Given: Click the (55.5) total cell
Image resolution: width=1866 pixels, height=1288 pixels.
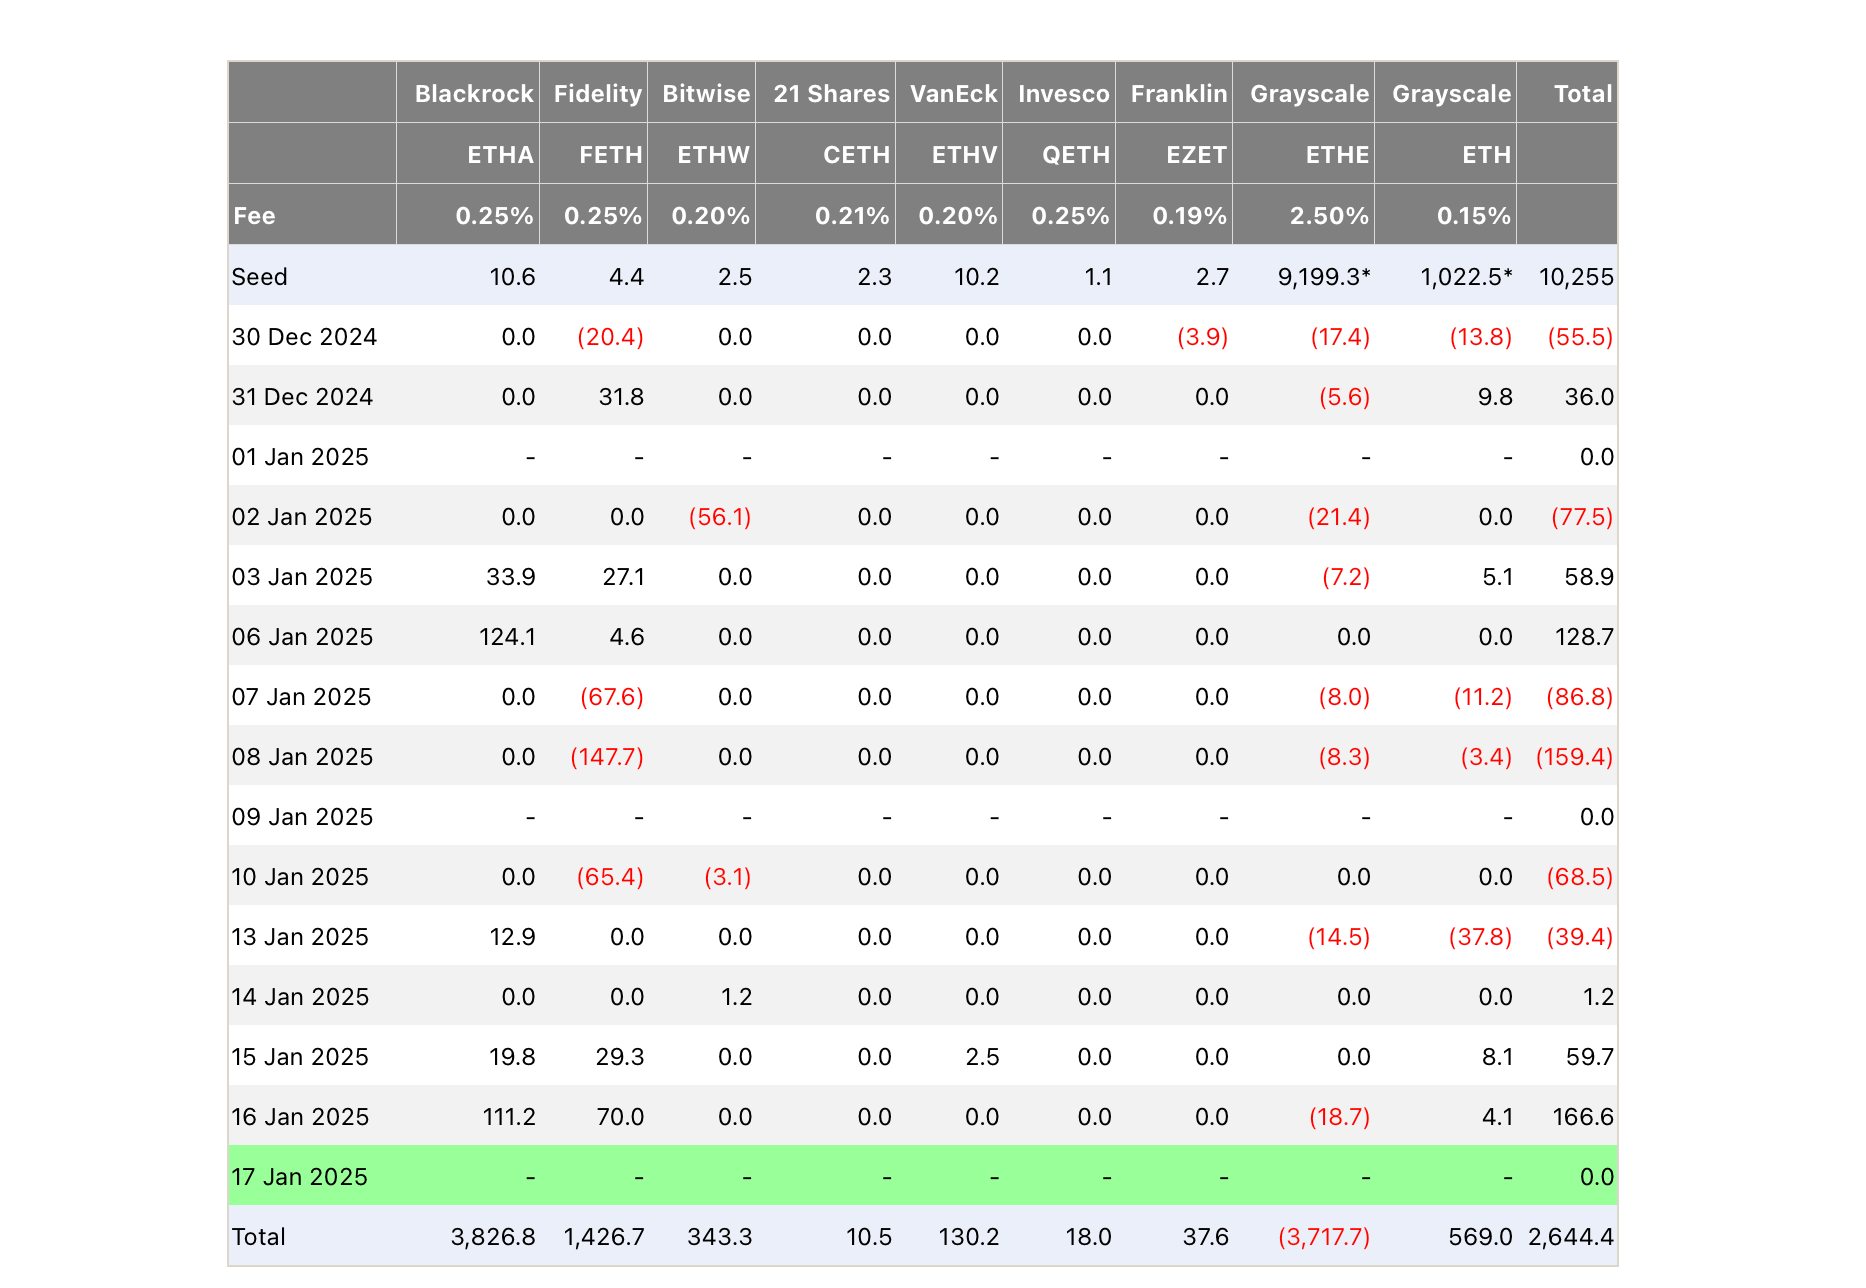Looking at the screenshot, I should (x=1580, y=337).
